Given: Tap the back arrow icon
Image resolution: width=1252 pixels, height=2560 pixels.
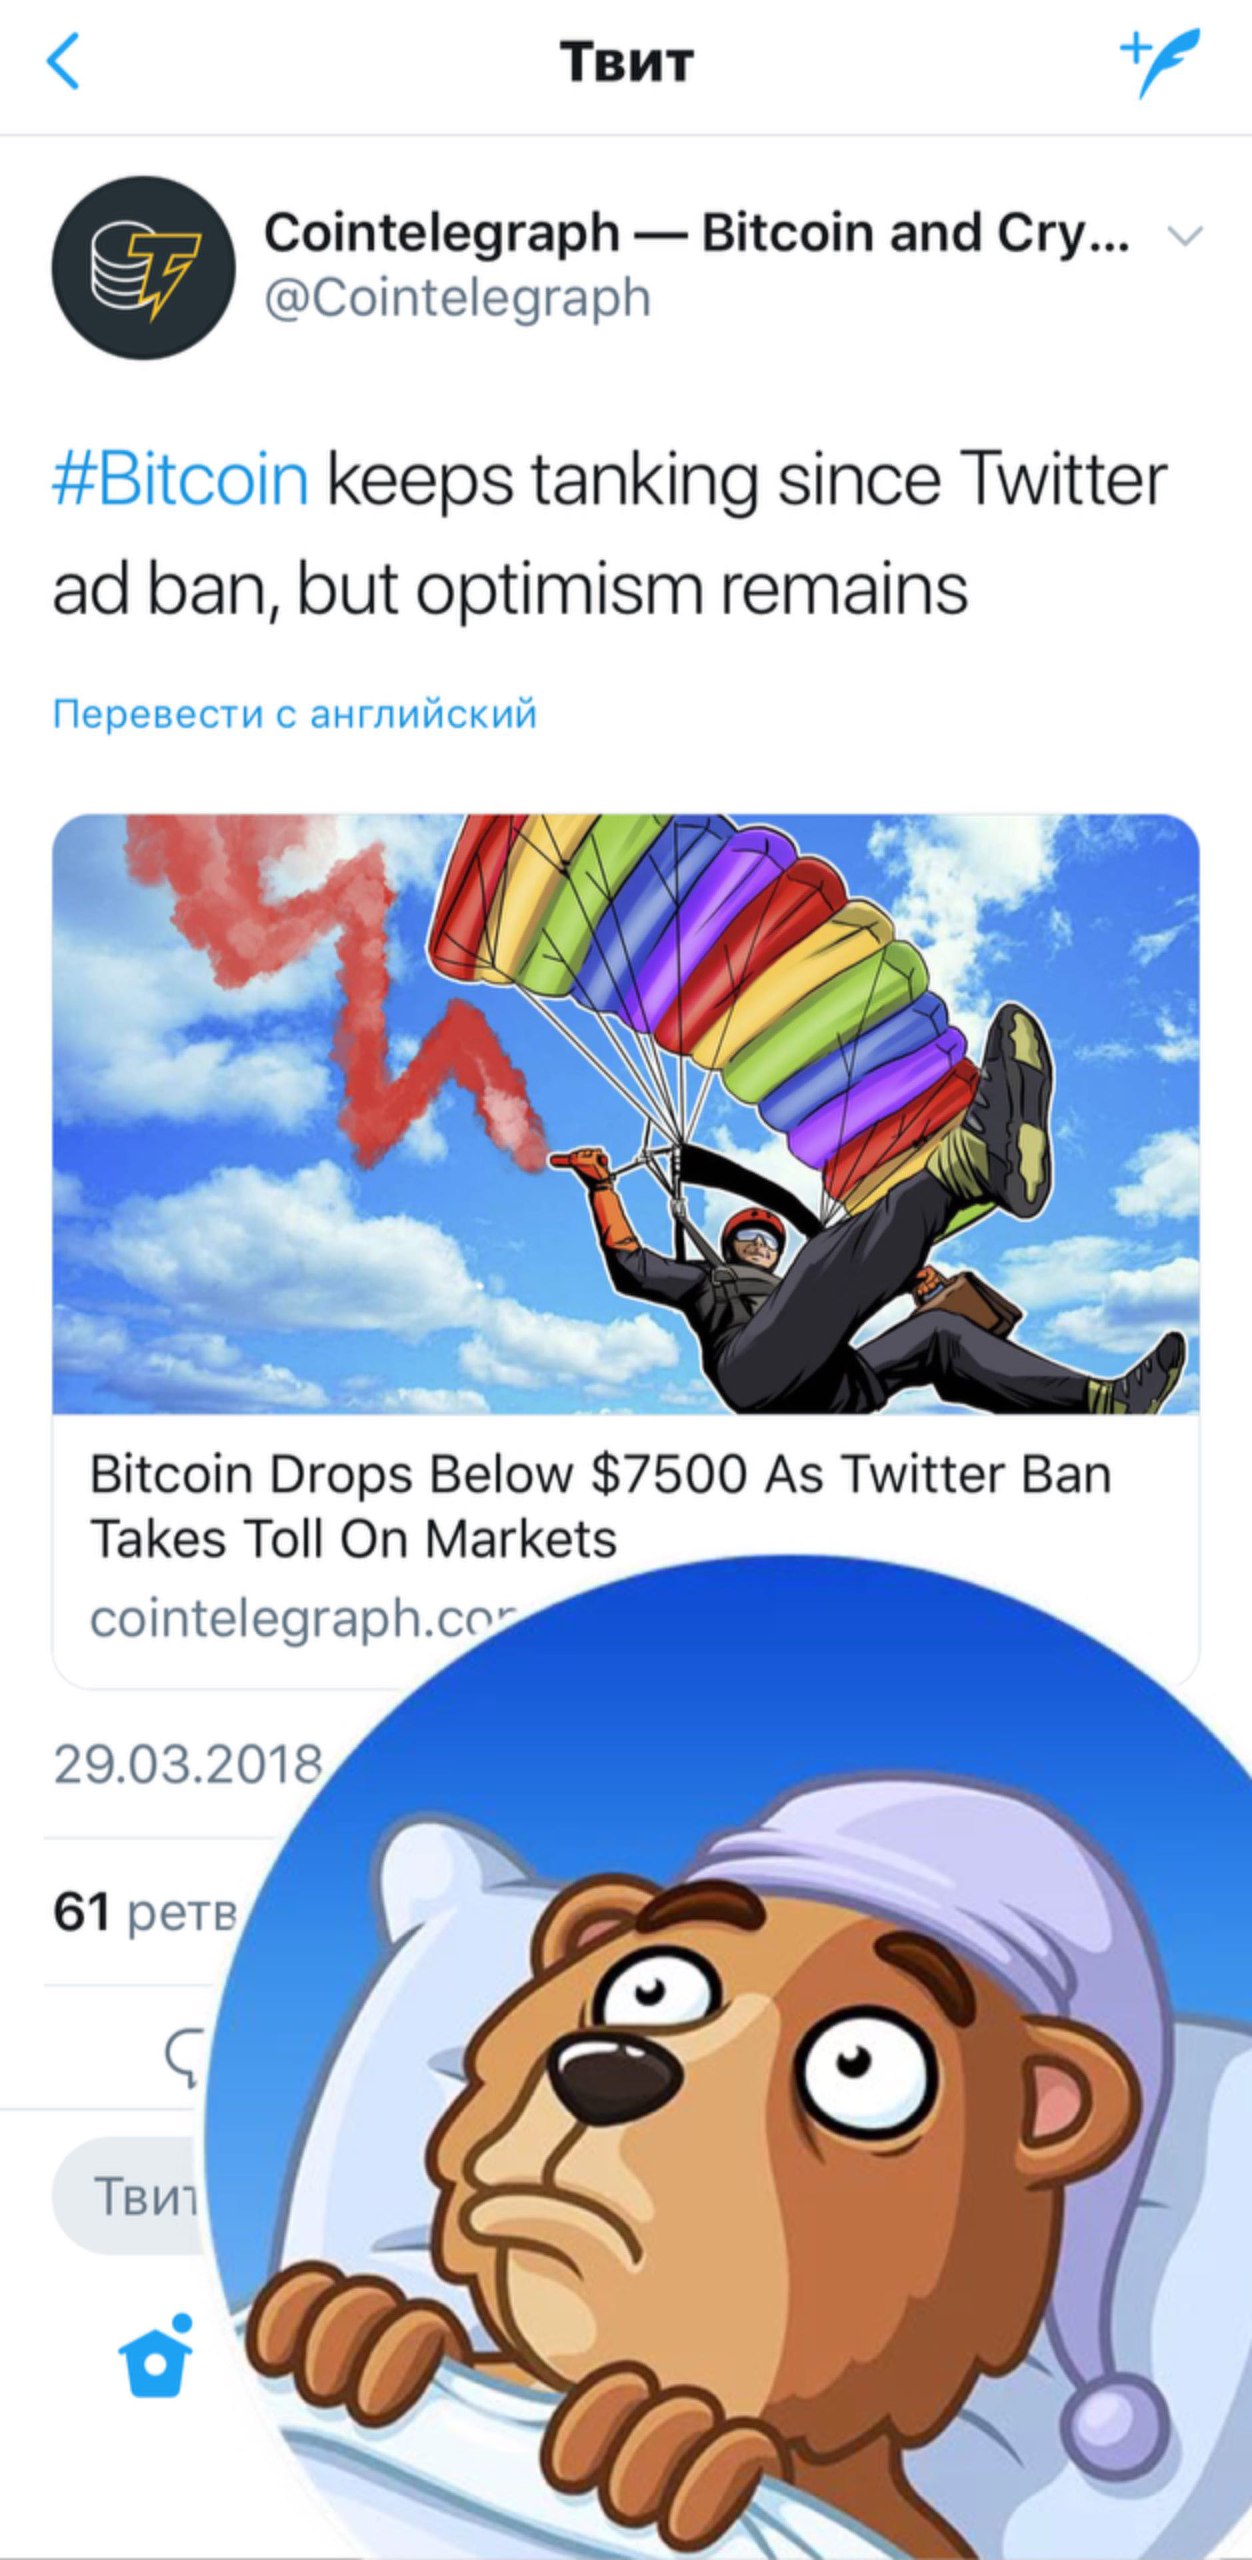Looking at the screenshot, I should pyautogui.click(x=63, y=61).
